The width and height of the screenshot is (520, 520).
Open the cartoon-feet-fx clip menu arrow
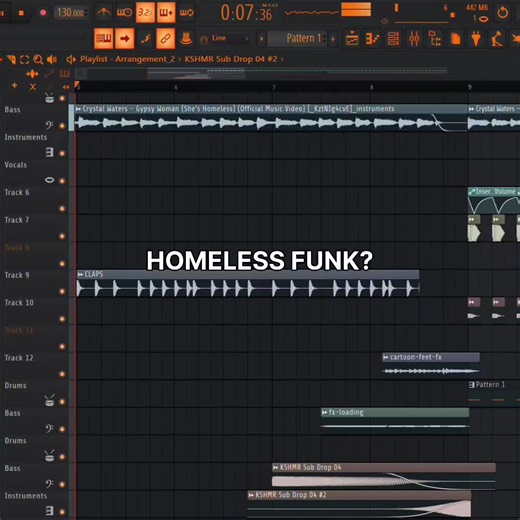tap(386, 357)
